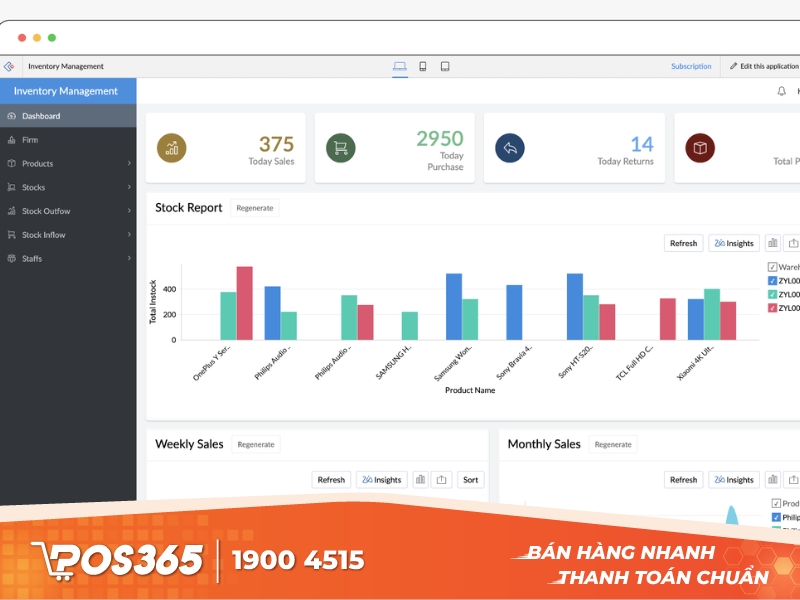Toggle the Warehouse legend checkbox
This screenshot has width=800, height=600.
coord(772,267)
